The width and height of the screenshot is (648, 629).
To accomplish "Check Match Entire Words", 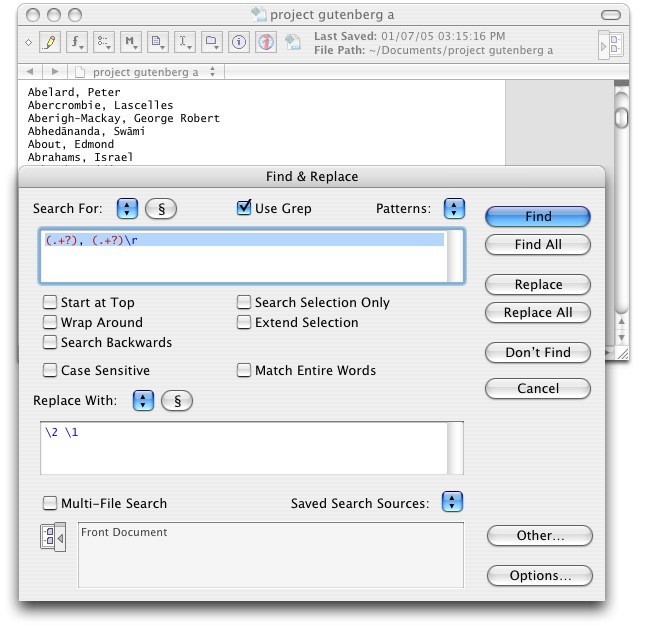I will (x=243, y=370).
